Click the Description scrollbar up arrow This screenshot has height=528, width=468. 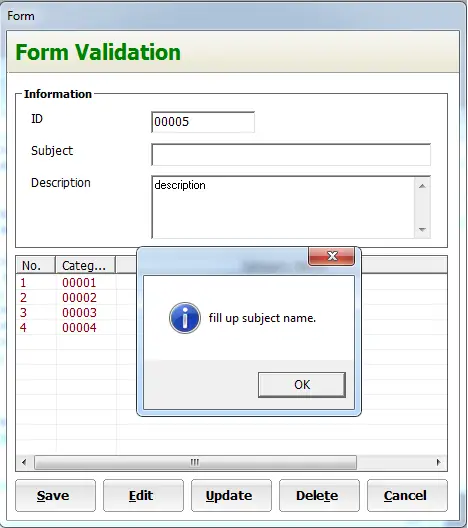click(423, 186)
